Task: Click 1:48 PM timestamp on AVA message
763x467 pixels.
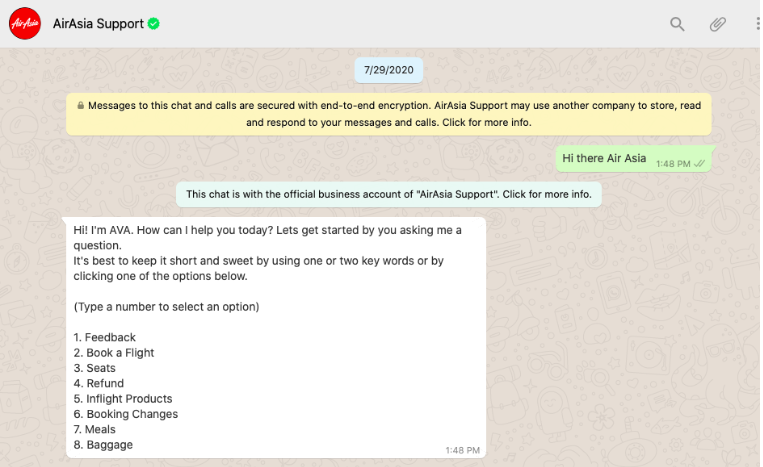Action: [x=462, y=450]
